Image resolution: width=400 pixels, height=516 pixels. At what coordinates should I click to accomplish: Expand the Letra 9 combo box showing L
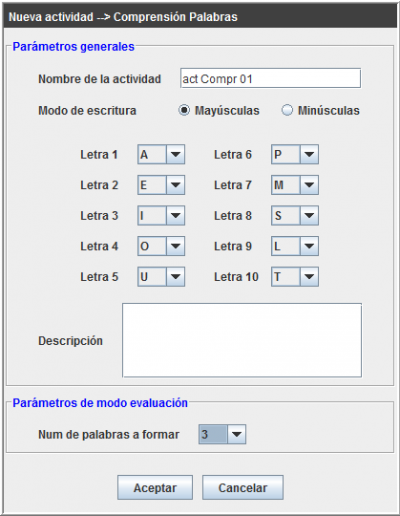click(x=295, y=246)
